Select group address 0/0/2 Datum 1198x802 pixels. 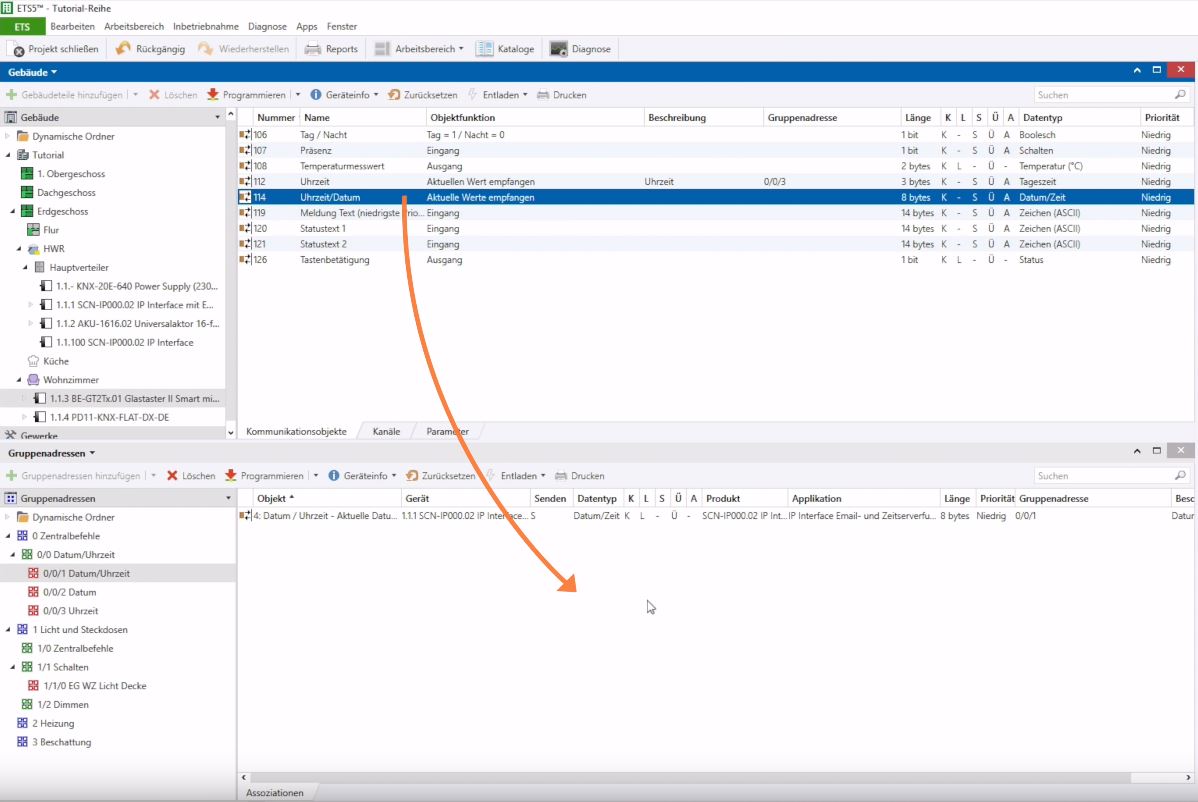[70, 592]
